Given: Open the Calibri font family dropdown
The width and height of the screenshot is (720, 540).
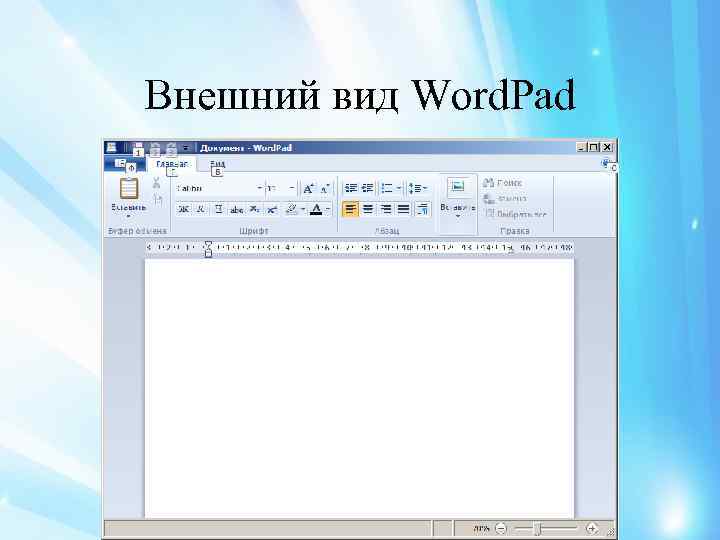Looking at the screenshot, I should [x=259, y=188].
